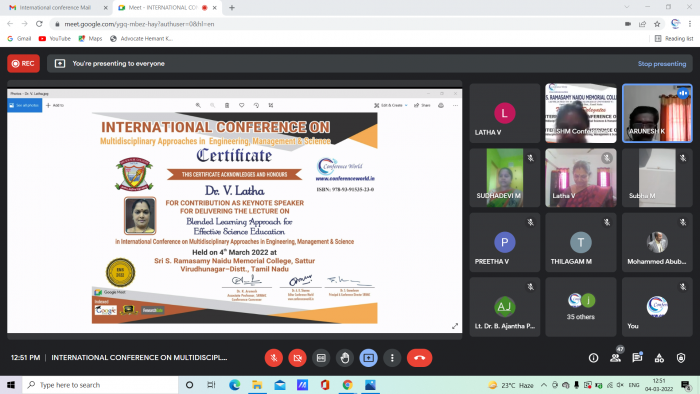Raise hand using the hand icon

pyautogui.click(x=345, y=358)
